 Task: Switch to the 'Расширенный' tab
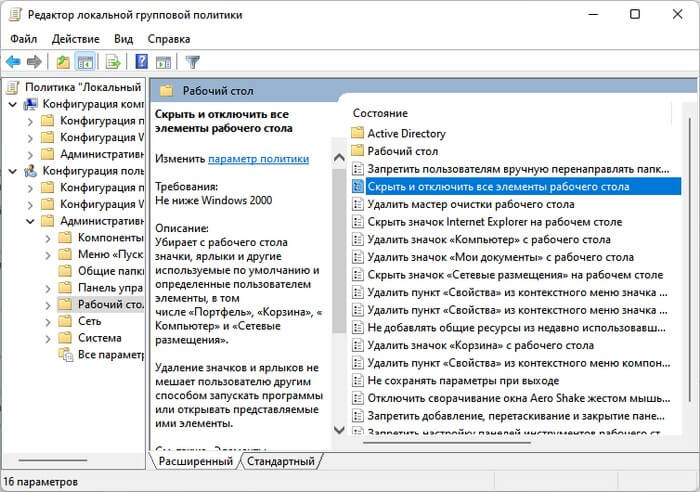[196, 461]
